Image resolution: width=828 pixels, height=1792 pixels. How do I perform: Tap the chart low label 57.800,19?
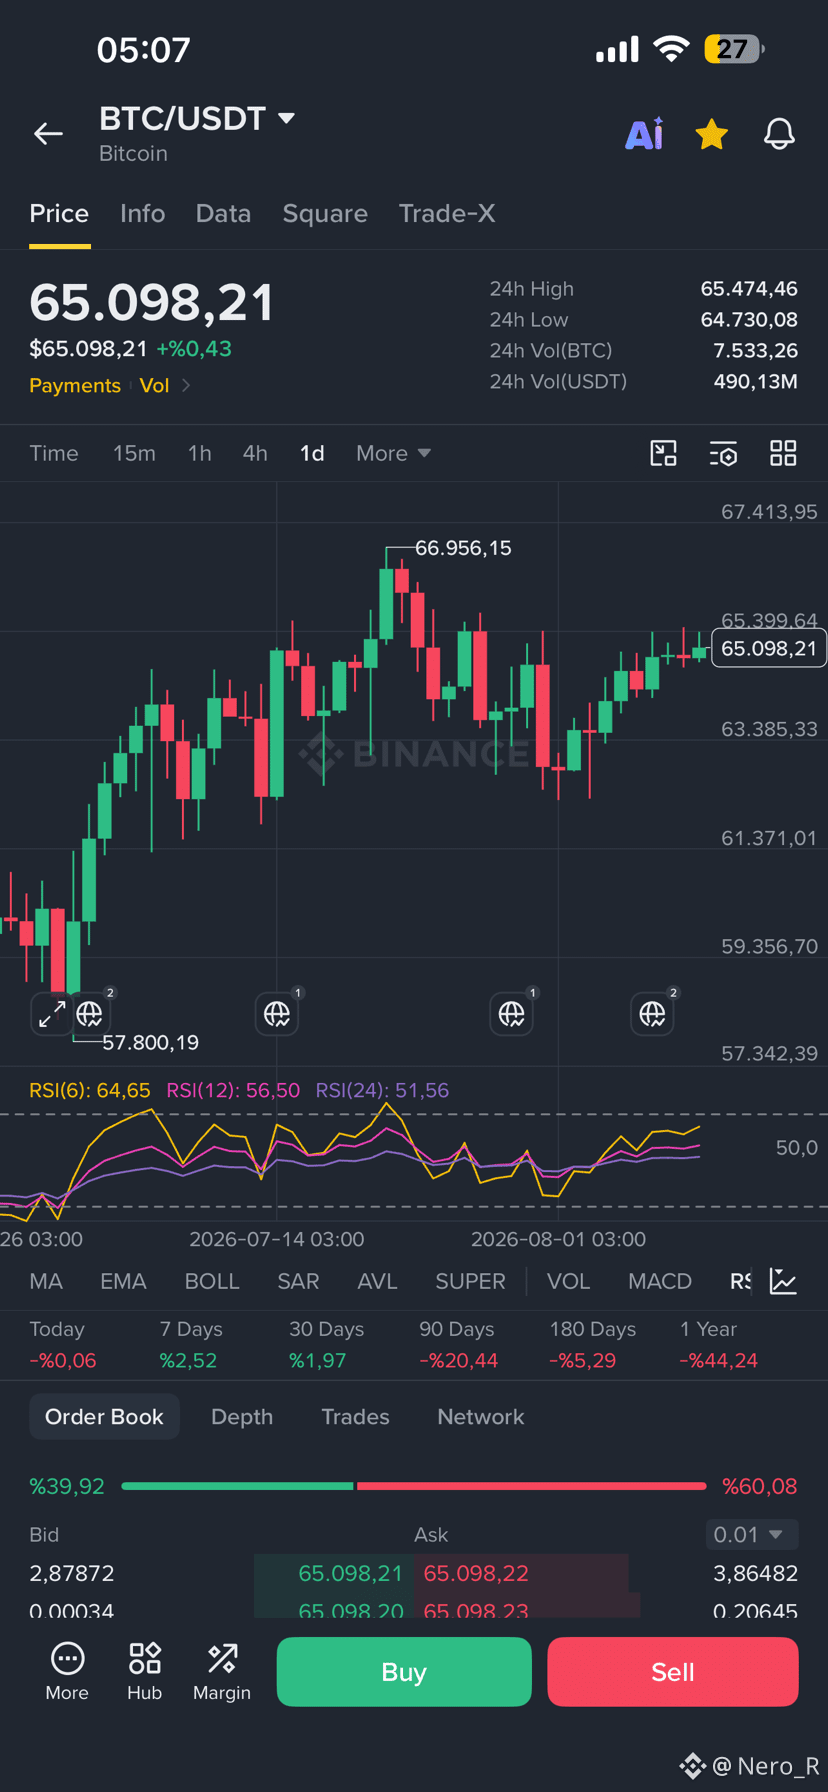150,1043
